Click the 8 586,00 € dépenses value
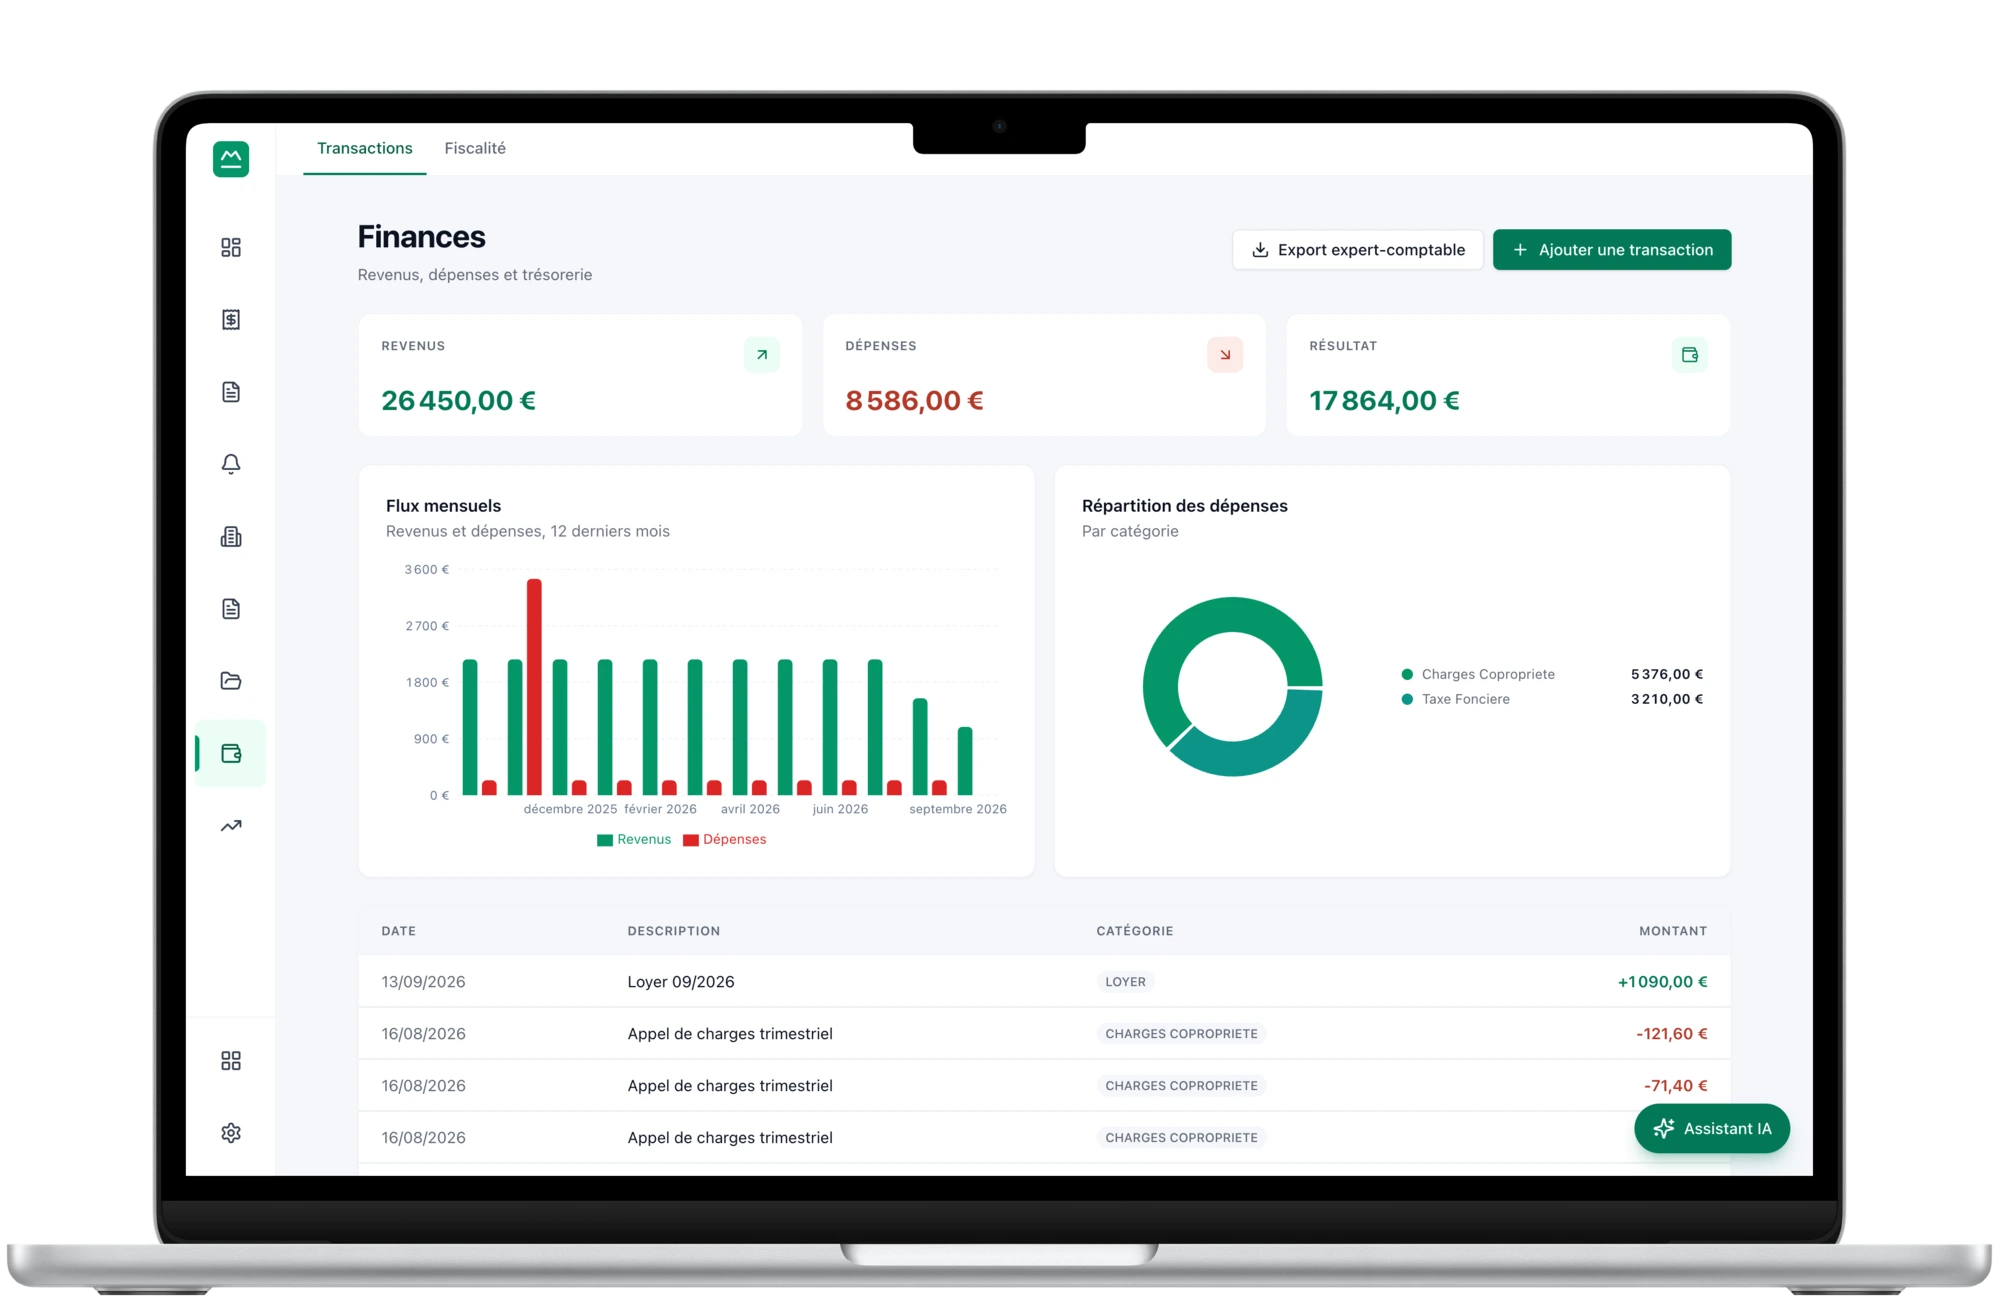This screenshot has width=2000, height=1299. (x=914, y=401)
